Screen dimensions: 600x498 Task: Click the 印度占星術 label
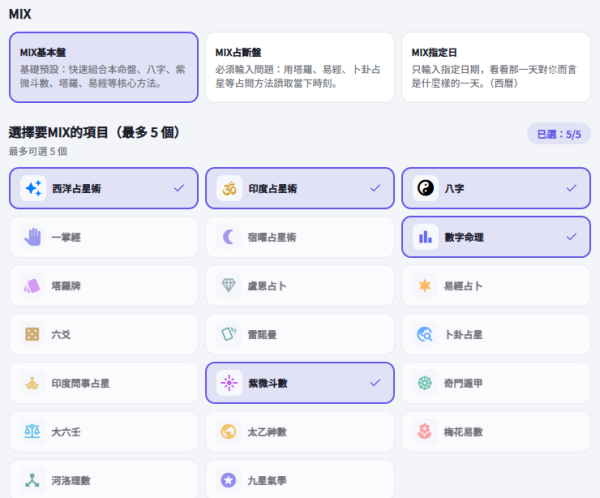(272, 189)
